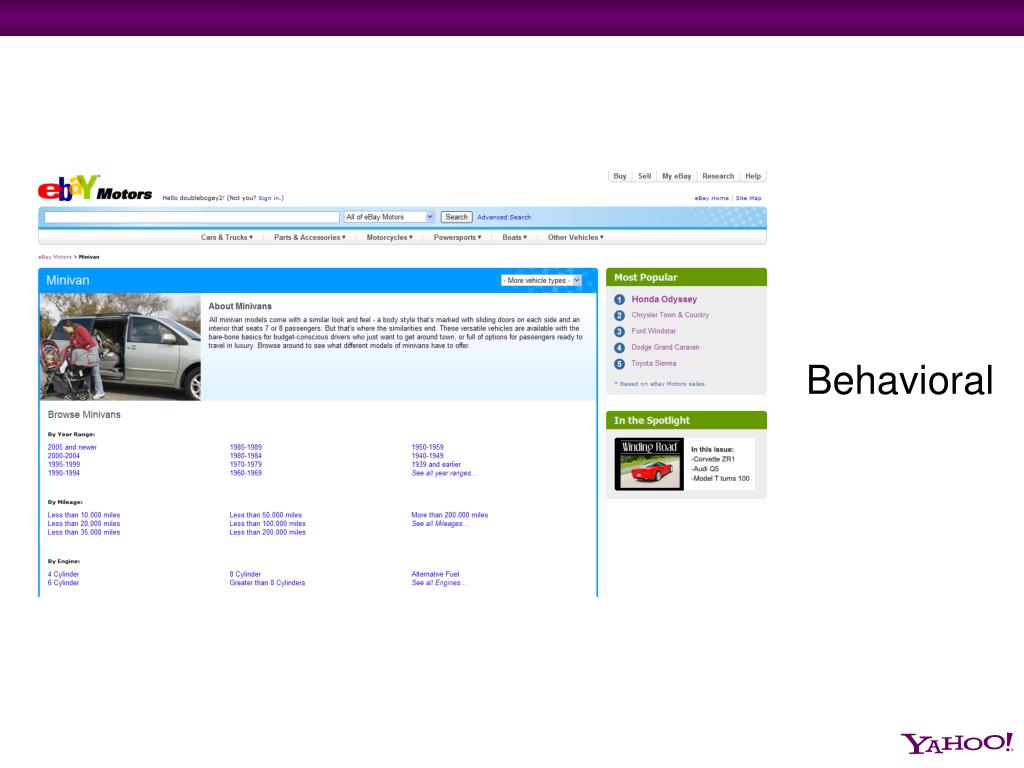Browse minivans from 1960-1969
Image resolution: width=1024 pixels, height=768 pixels.
click(x=246, y=473)
